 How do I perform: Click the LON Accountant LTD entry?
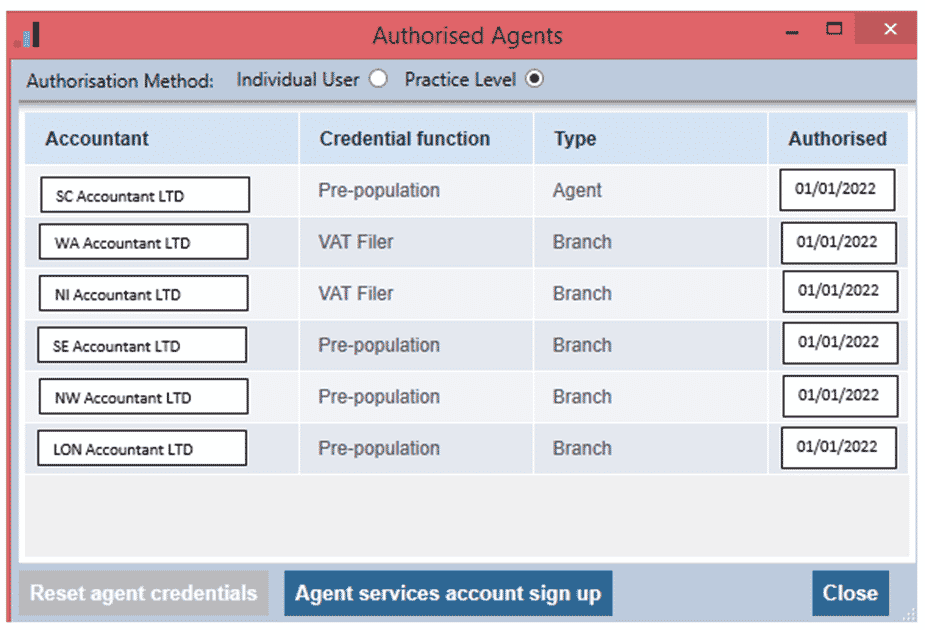click(x=141, y=448)
